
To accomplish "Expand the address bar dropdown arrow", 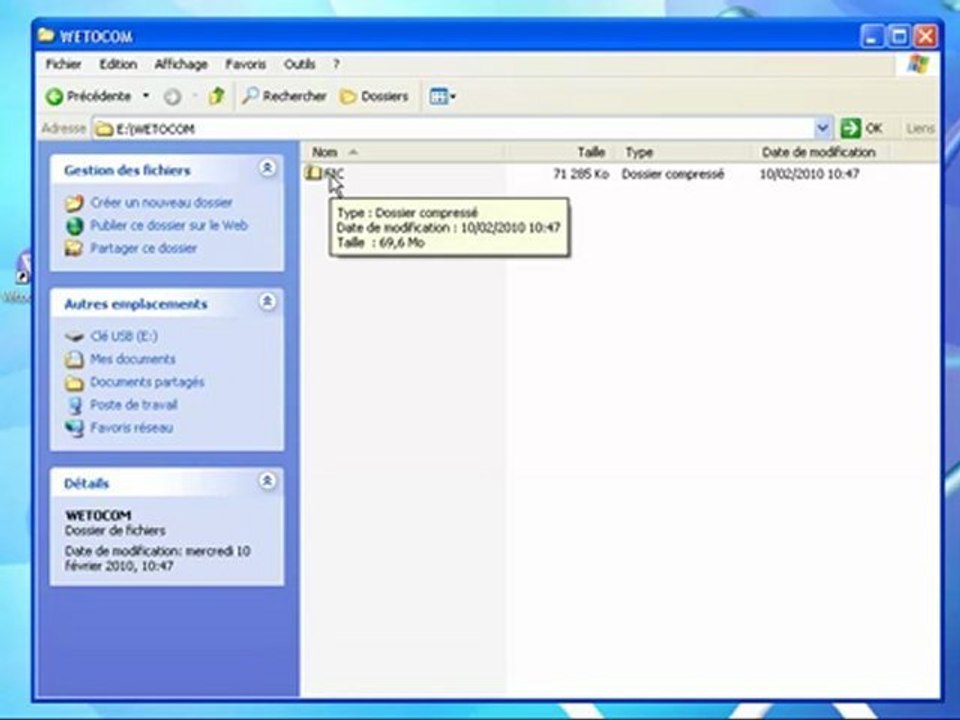I will tap(823, 129).
